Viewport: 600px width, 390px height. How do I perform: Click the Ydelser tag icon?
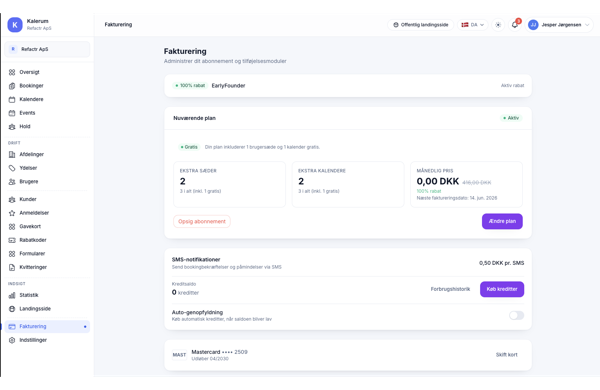(x=12, y=168)
